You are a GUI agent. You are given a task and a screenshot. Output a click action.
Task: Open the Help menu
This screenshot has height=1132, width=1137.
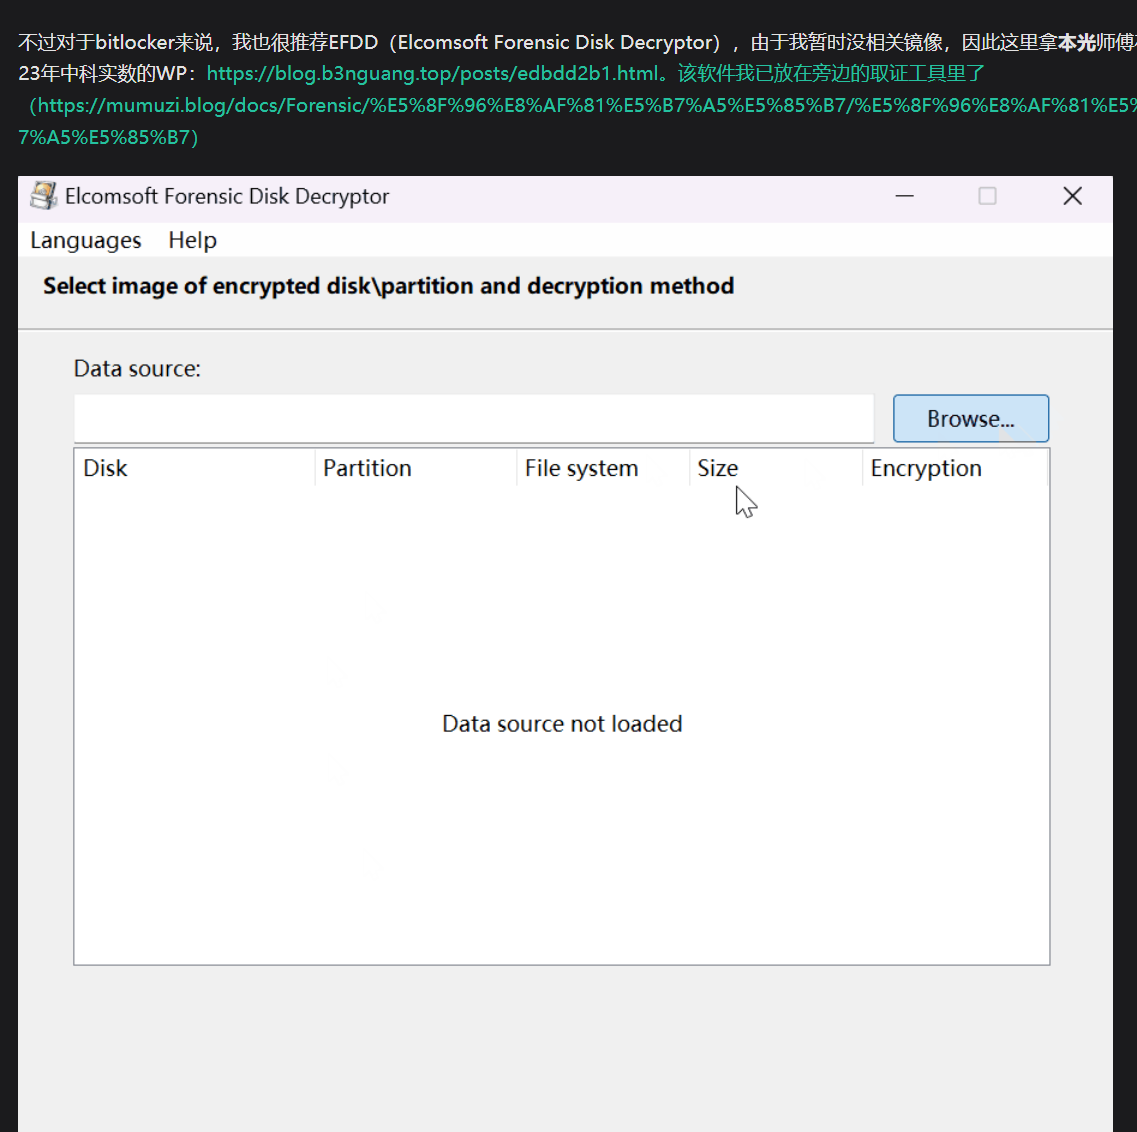192,240
